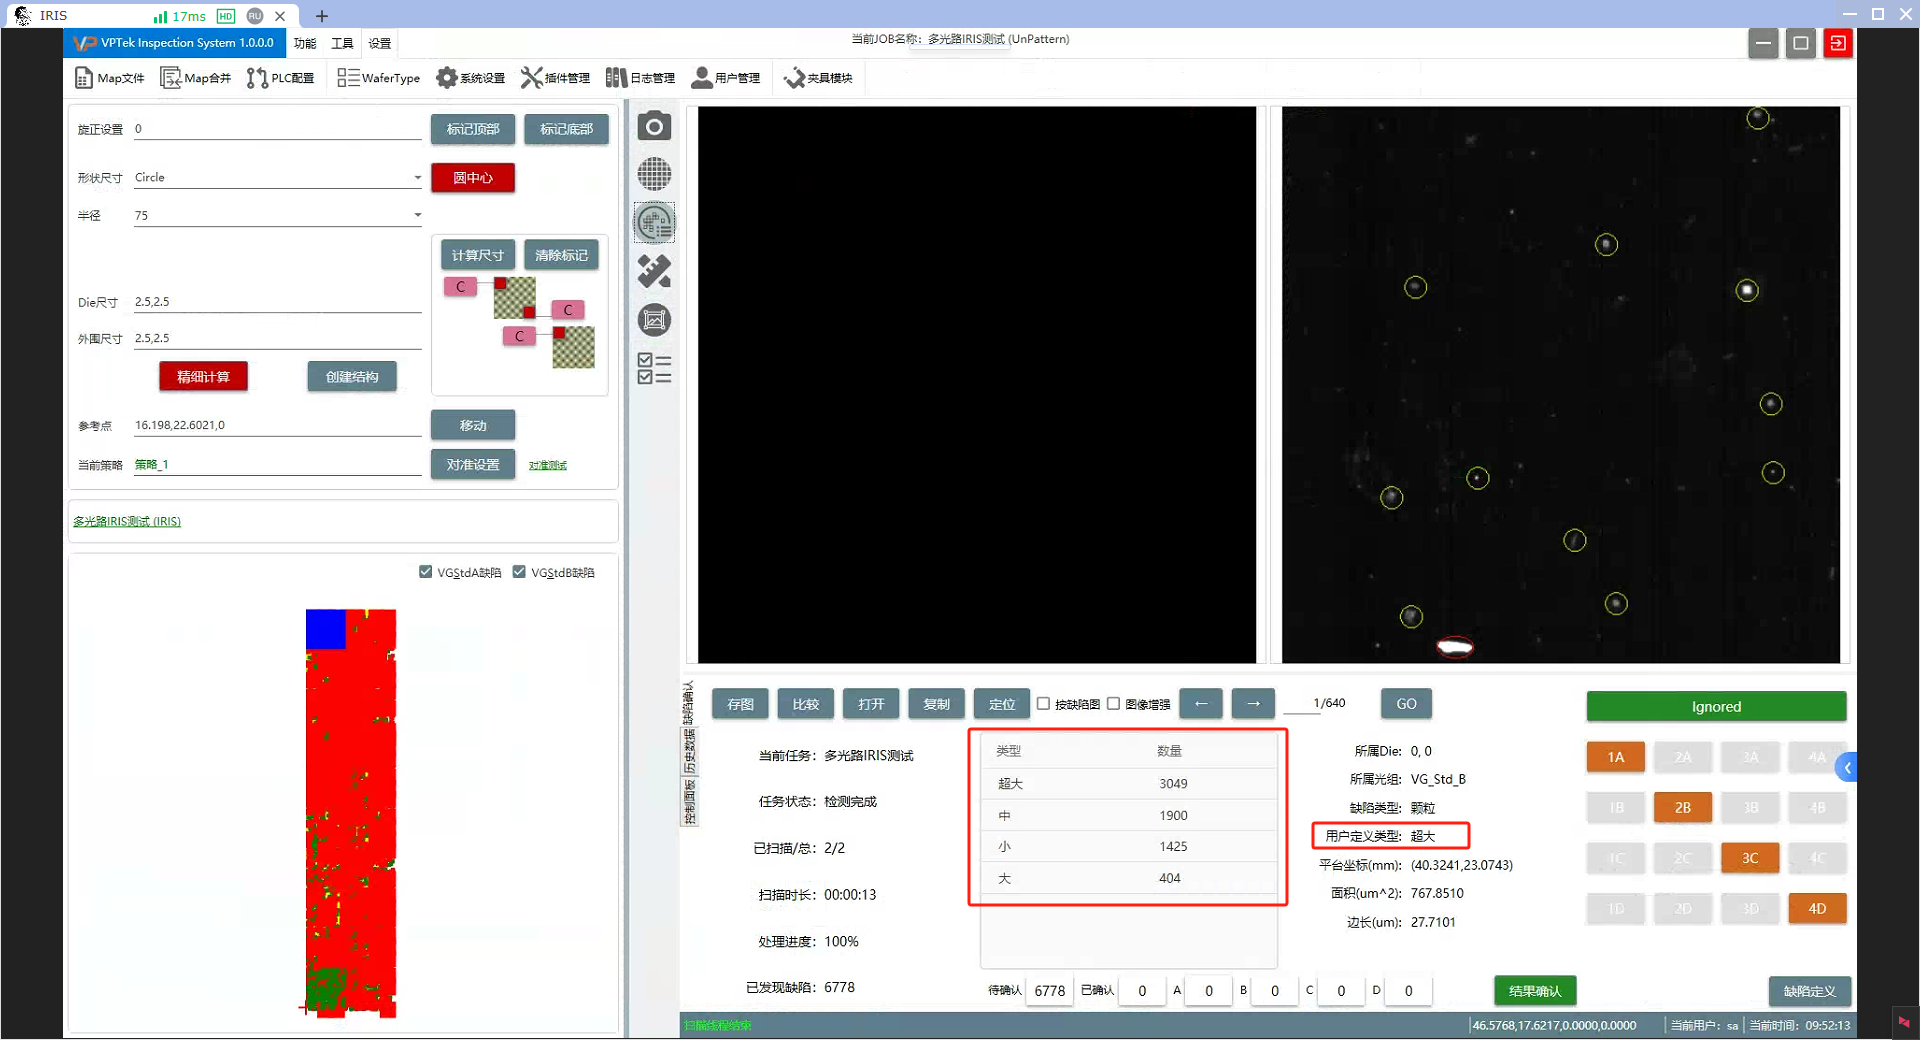Viewport: 1920px width, 1040px height.
Task: Click 标记底部 button
Action: [x=566, y=129]
